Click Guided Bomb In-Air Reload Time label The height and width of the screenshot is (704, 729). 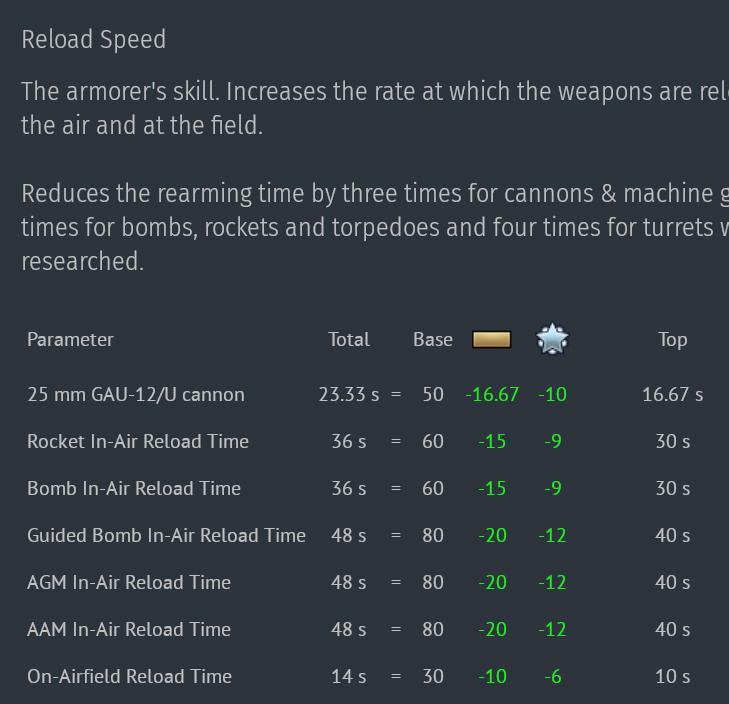[166, 535]
